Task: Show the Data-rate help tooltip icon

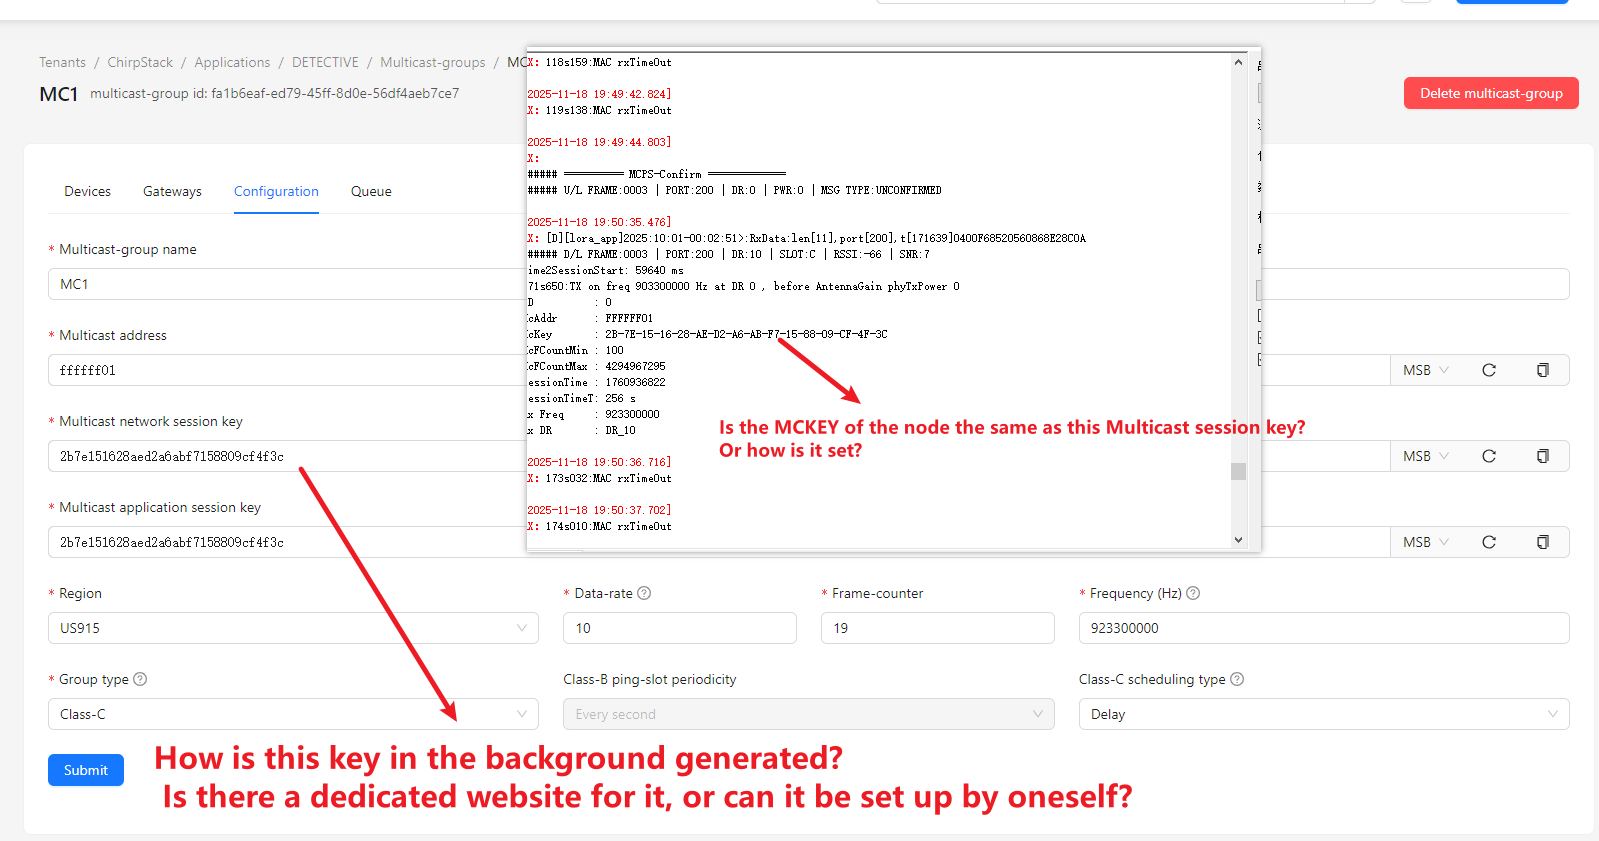Action: pyautogui.click(x=644, y=593)
